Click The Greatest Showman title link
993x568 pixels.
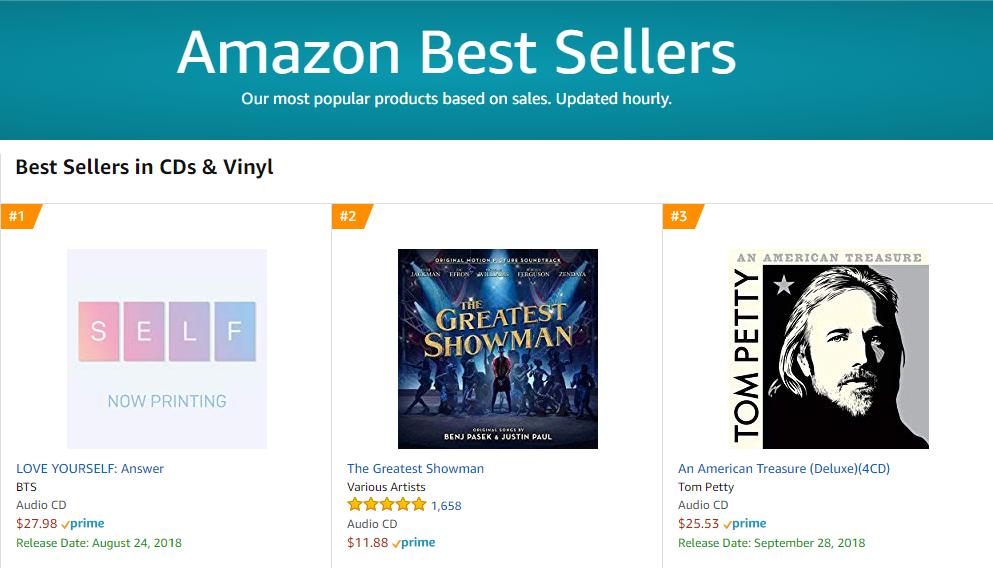click(415, 469)
